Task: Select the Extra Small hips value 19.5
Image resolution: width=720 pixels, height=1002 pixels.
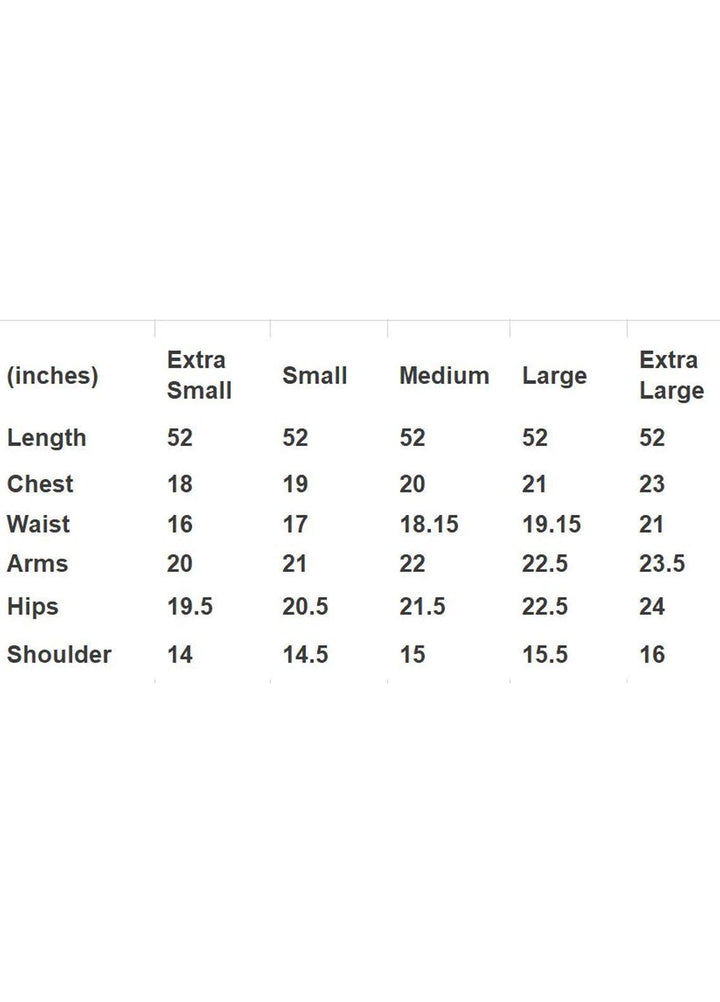Action: coord(190,606)
